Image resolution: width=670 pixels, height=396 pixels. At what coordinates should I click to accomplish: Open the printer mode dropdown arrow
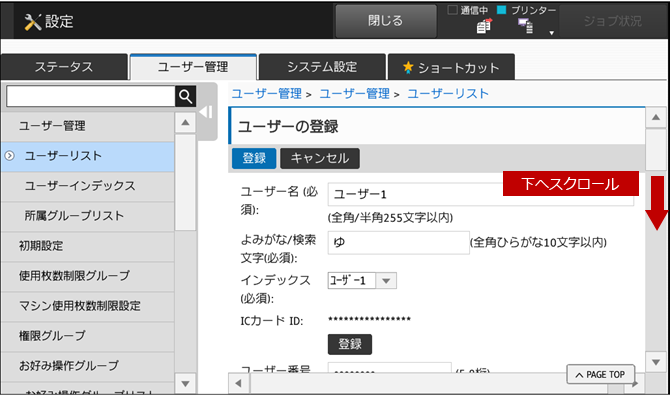[x=552, y=33]
